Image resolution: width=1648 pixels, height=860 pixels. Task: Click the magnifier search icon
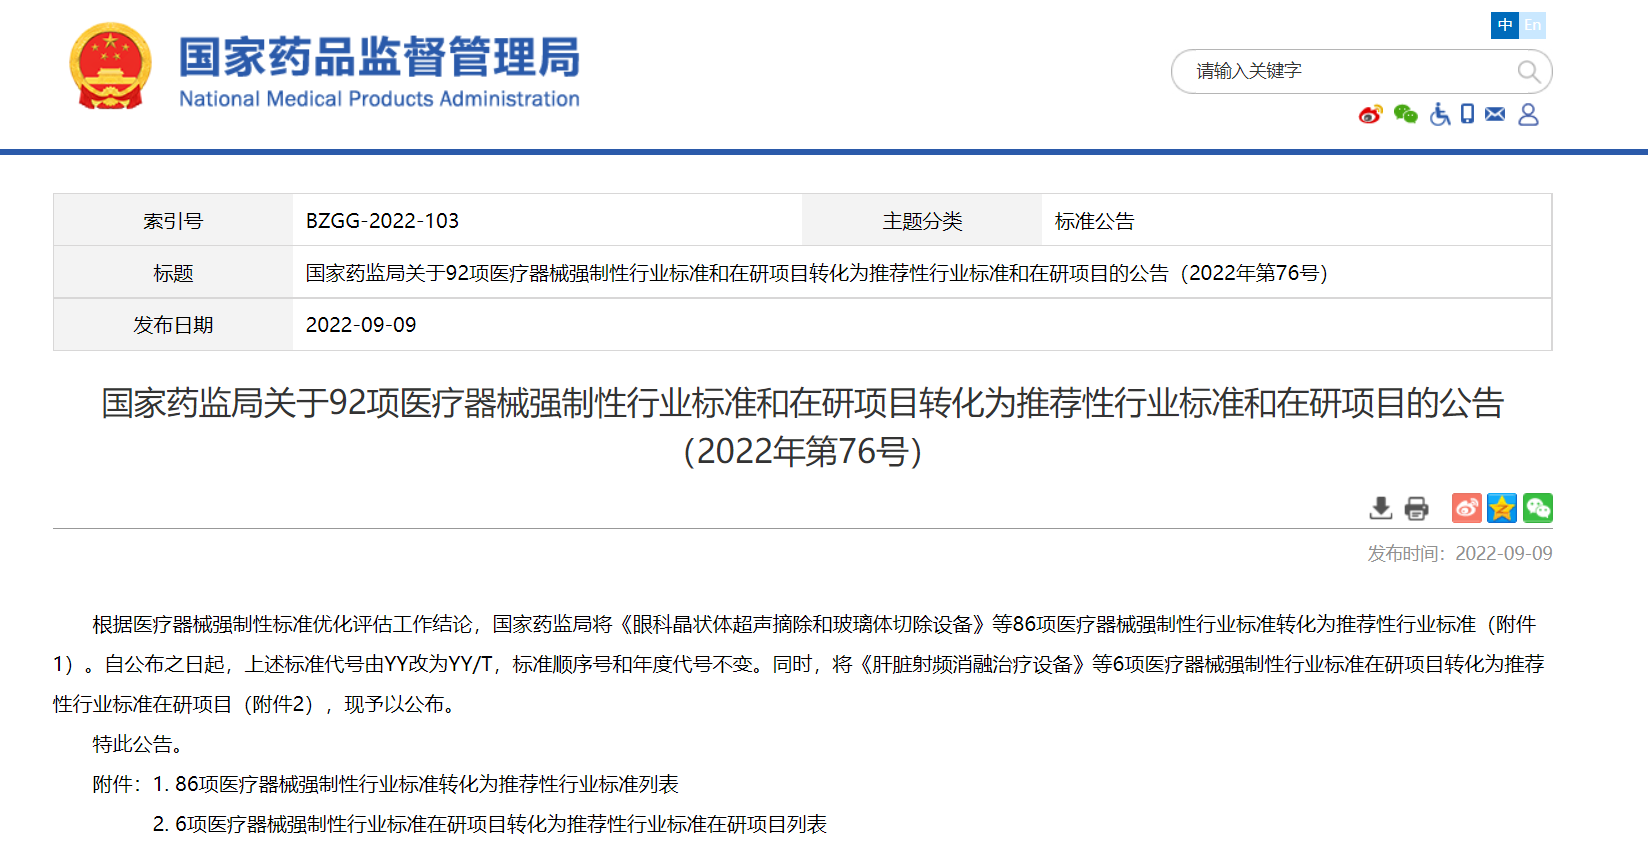click(1527, 71)
